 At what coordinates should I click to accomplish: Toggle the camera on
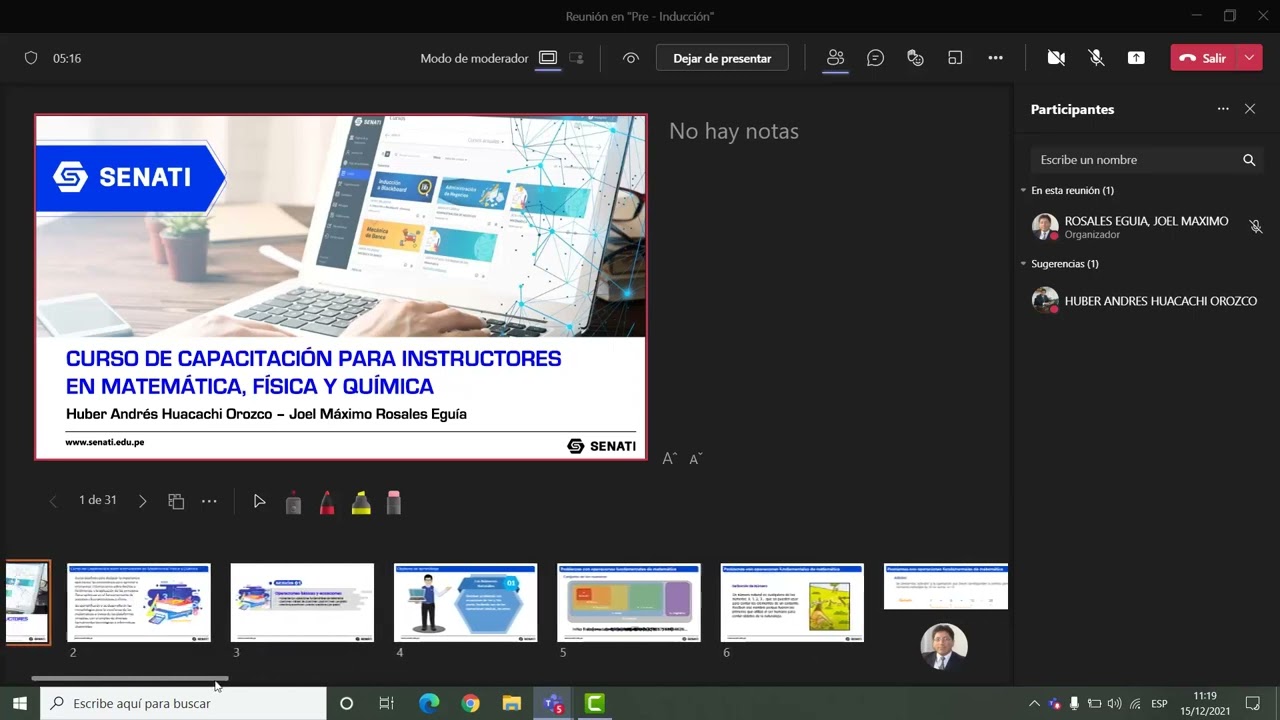pyautogui.click(x=1056, y=58)
